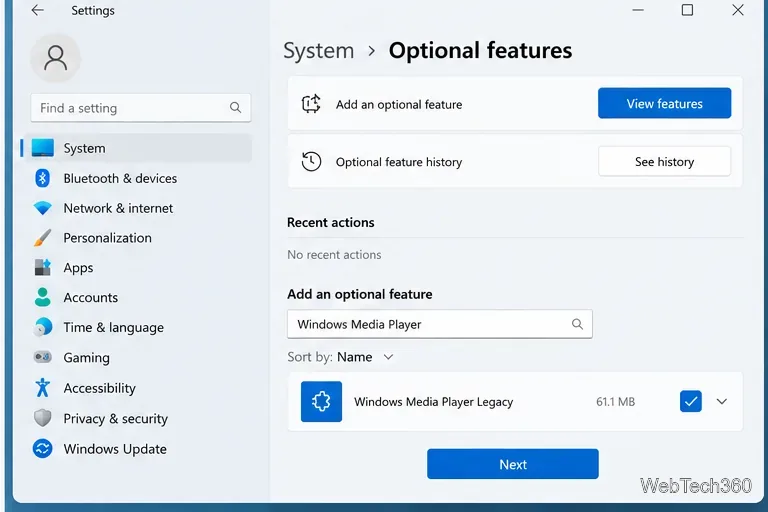Click the Bluetooth icon in the sidebar
768x512 pixels.
(43, 178)
